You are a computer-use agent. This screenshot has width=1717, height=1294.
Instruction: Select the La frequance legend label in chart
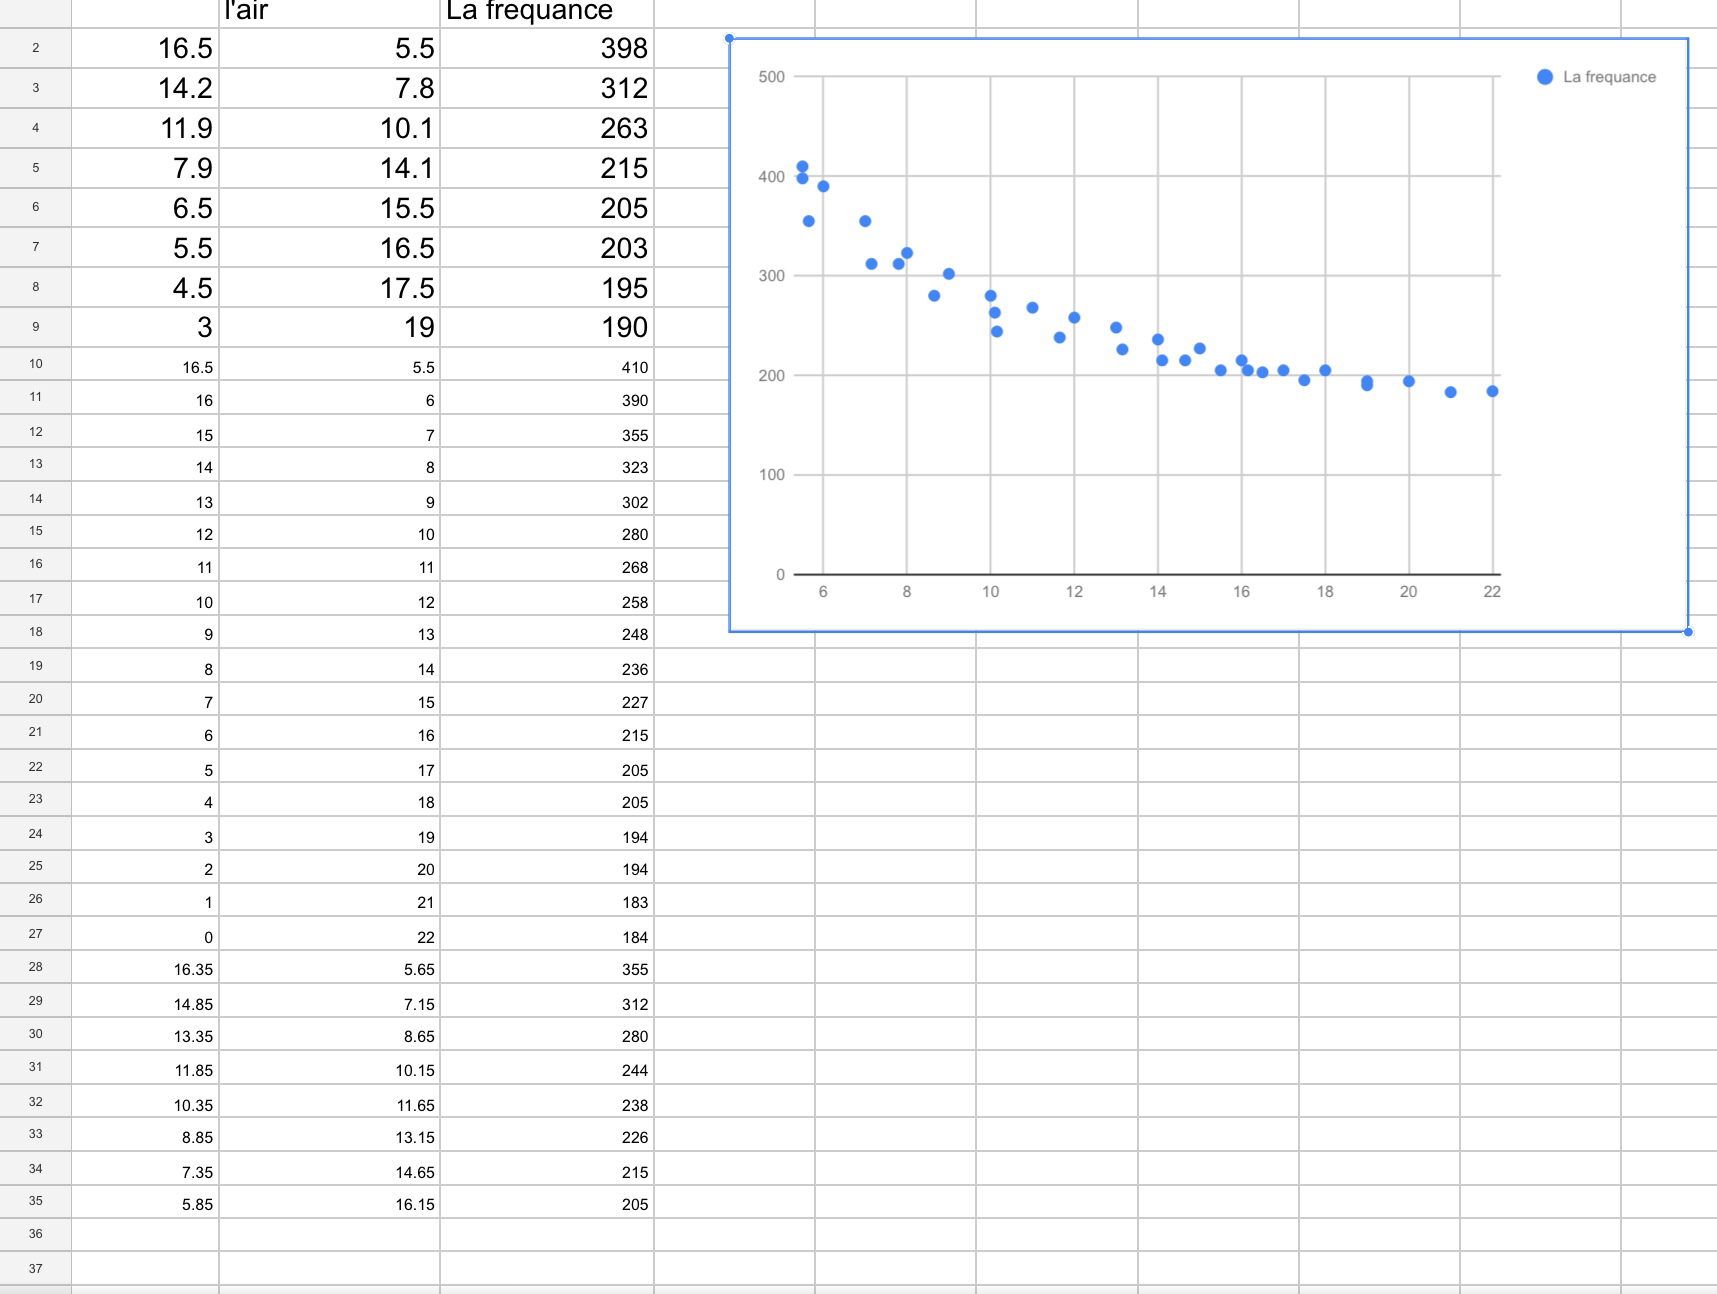(1608, 77)
